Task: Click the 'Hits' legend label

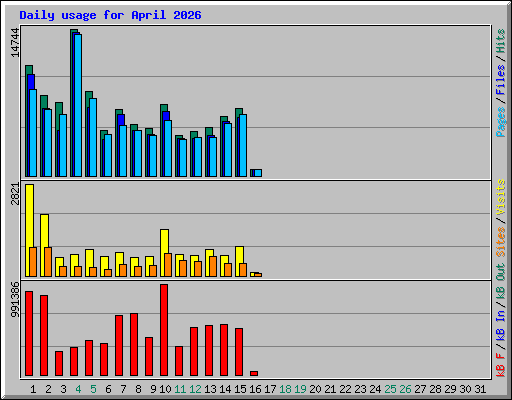Action: click(x=501, y=41)
